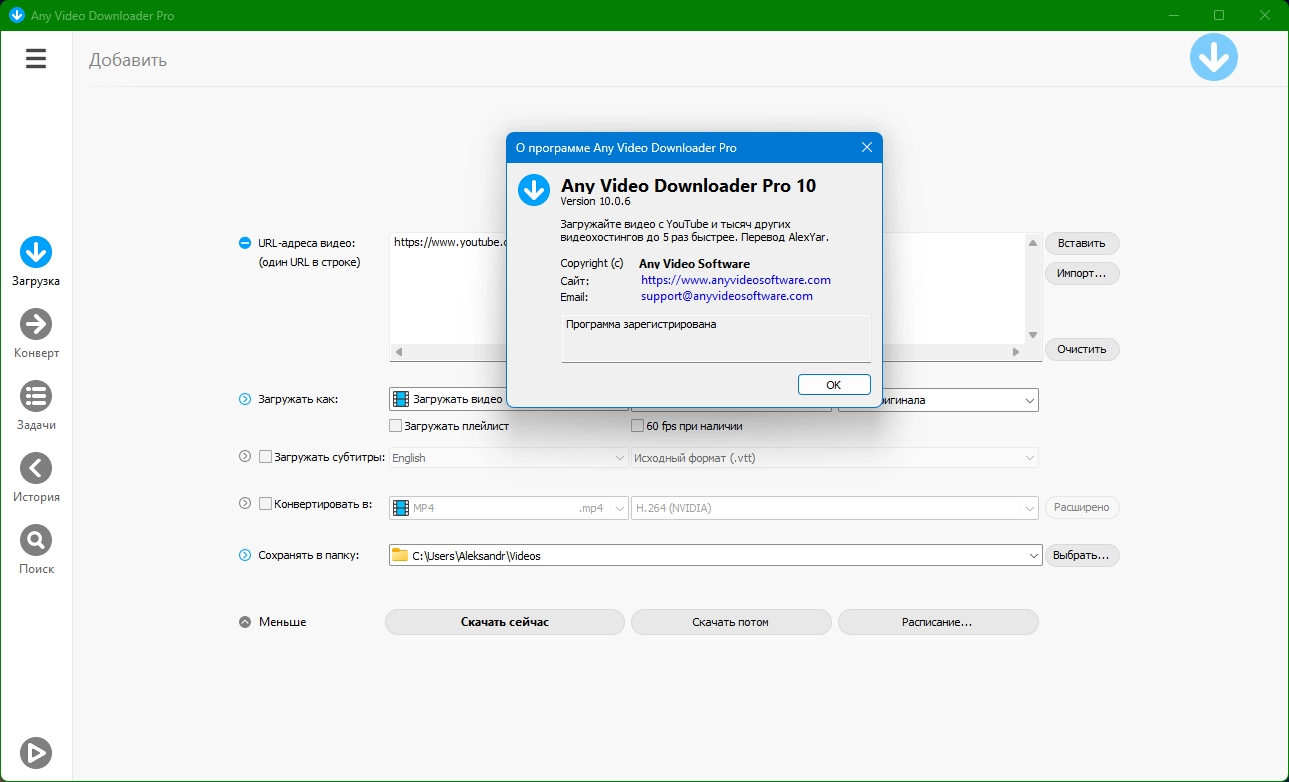Check the Конвертировать в checkbox
The image size is (1289, 782).
click(x=265, y=504)
